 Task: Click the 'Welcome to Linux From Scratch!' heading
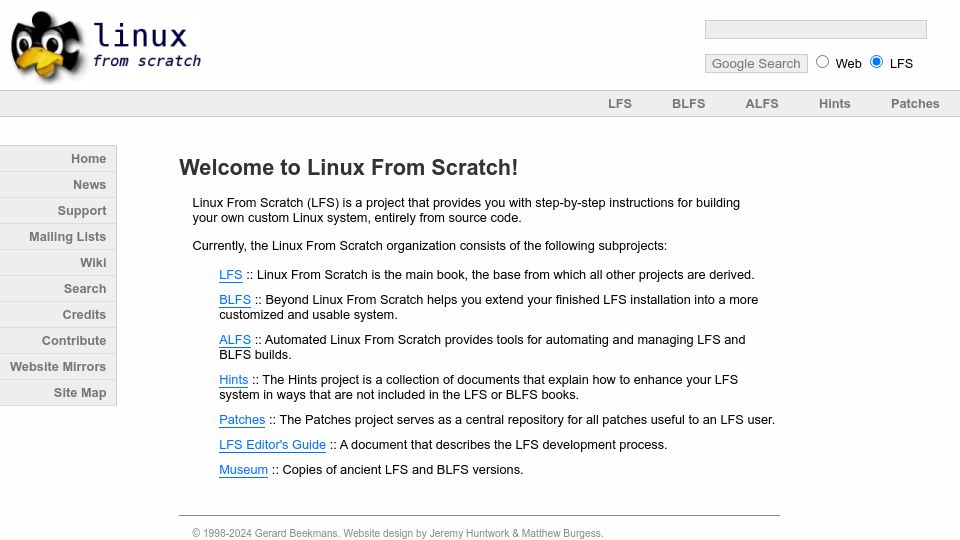[348, 168]
